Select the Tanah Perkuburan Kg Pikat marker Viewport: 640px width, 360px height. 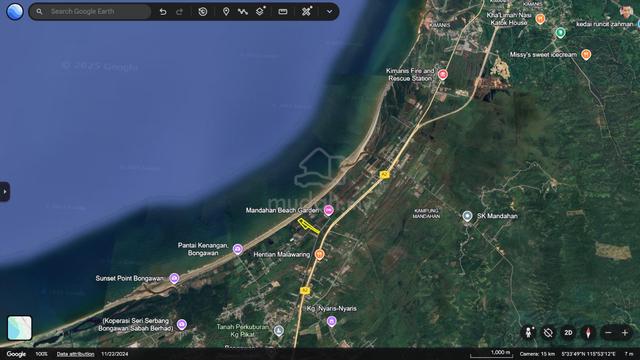pos(279,330)
